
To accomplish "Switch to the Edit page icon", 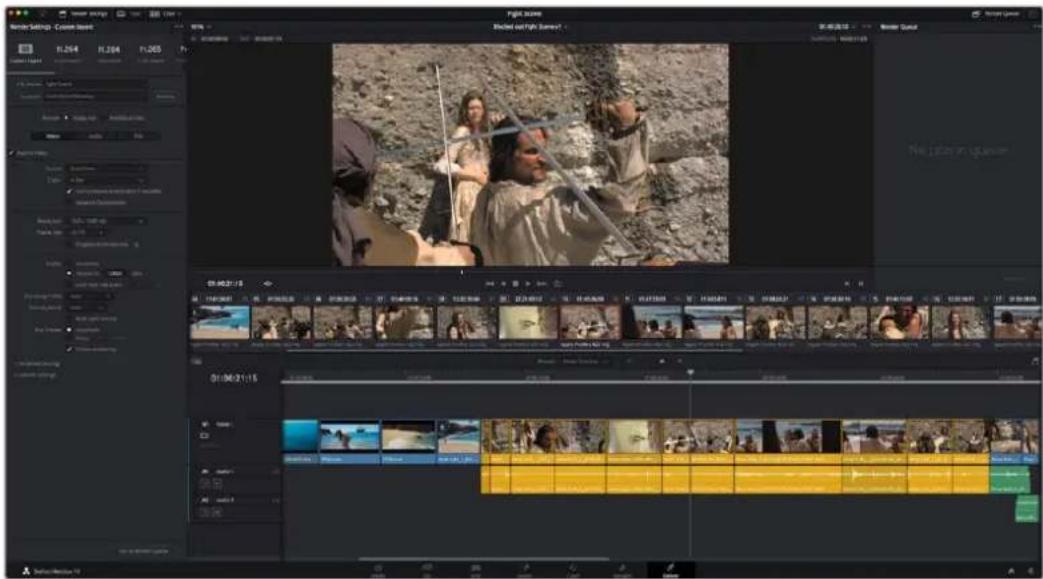I will pos(476,570).
